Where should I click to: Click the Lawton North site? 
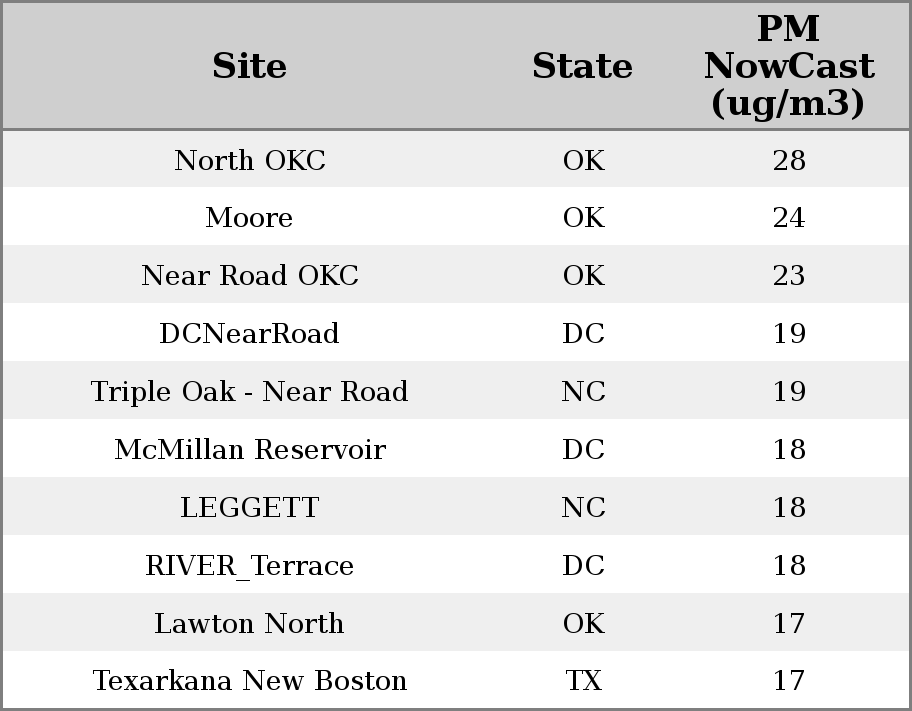(x=249, y=623)
